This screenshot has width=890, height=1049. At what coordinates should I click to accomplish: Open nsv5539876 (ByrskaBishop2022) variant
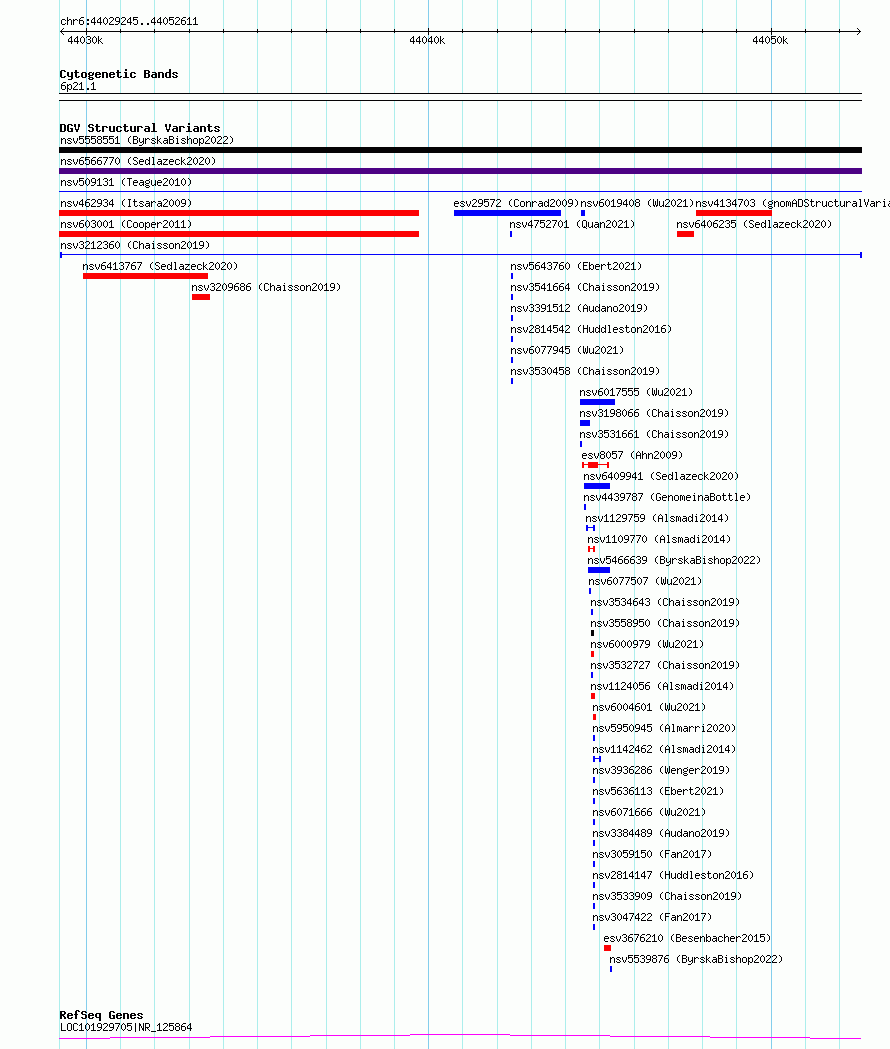(696, 959)
